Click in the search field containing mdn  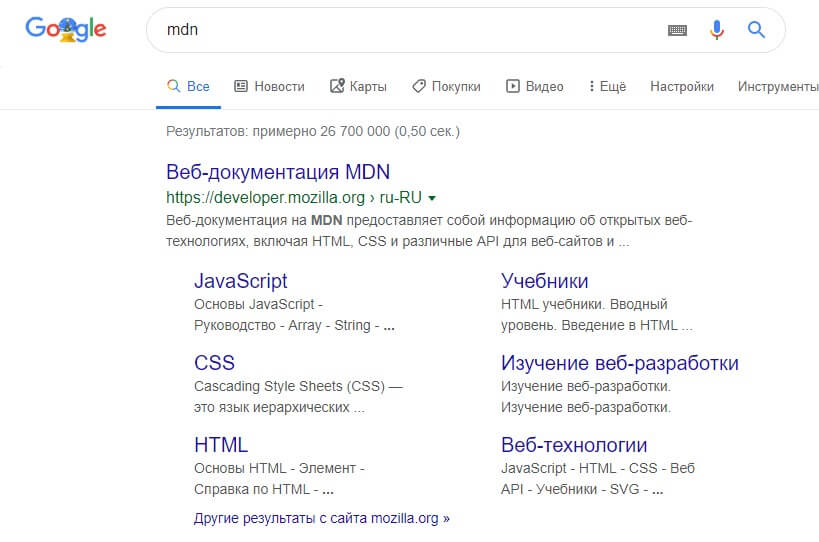point(400,30)
